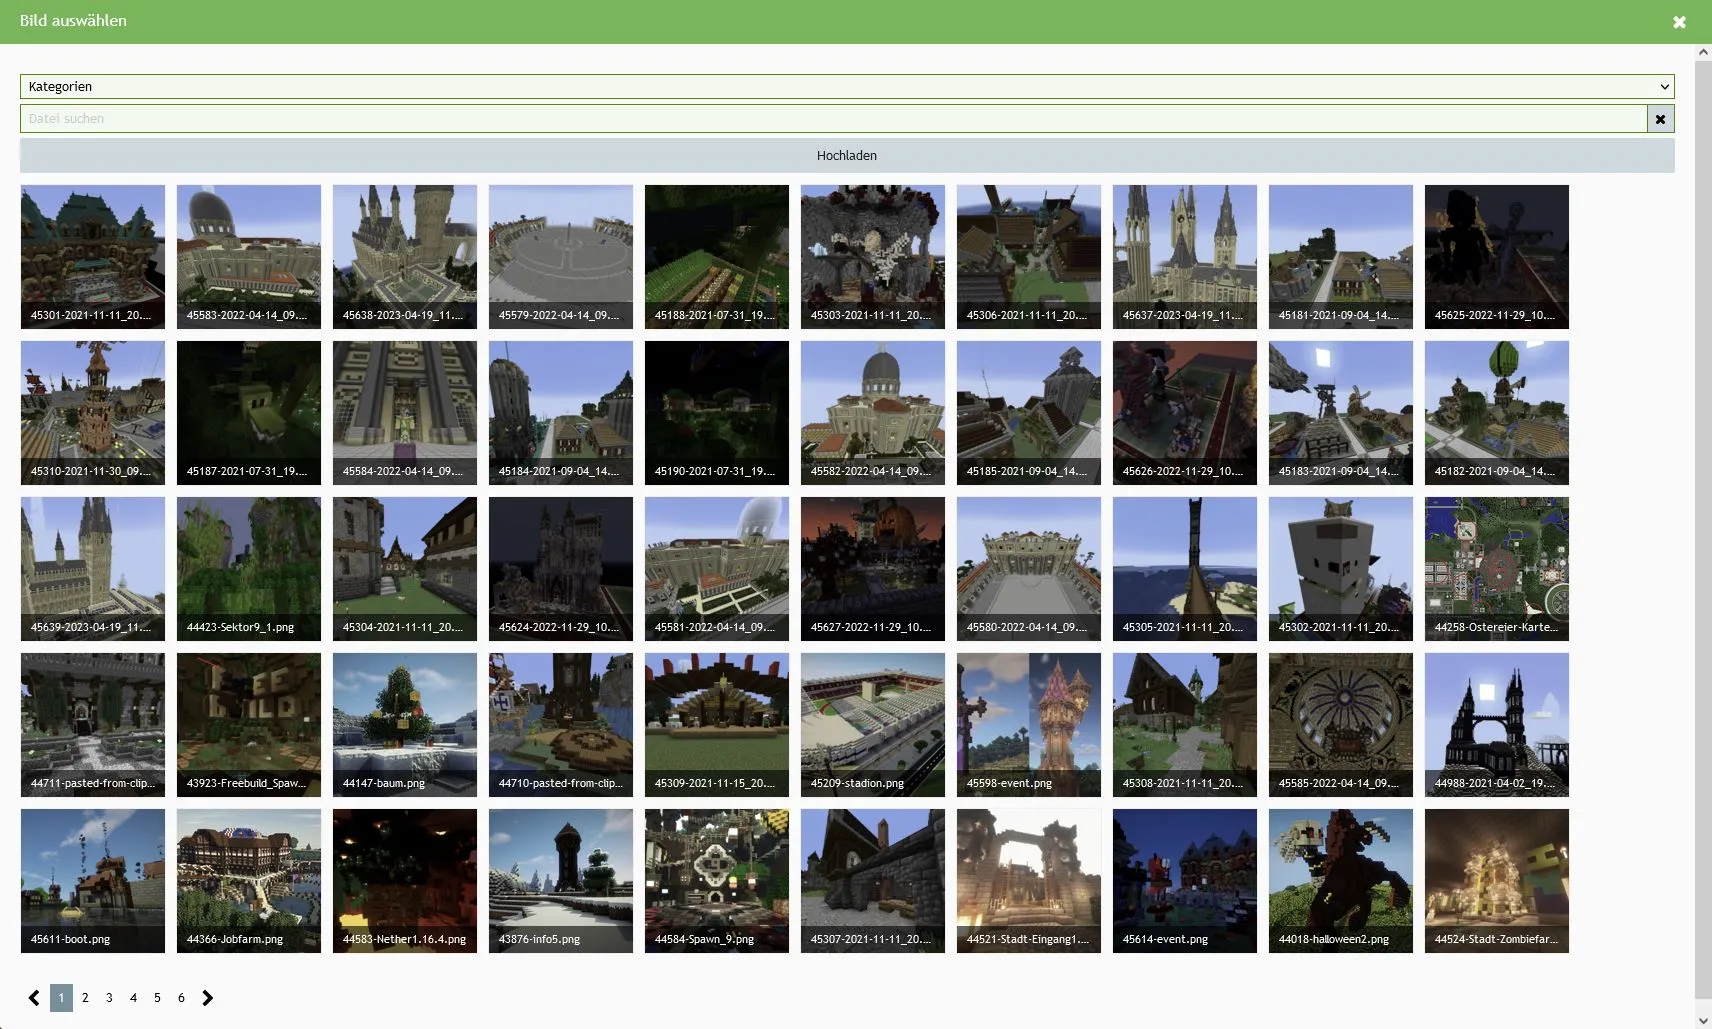Click the Hochladen upload button
Image resolution: width=1712 pixels, height=1029 pixels.
tap(847, 155)
